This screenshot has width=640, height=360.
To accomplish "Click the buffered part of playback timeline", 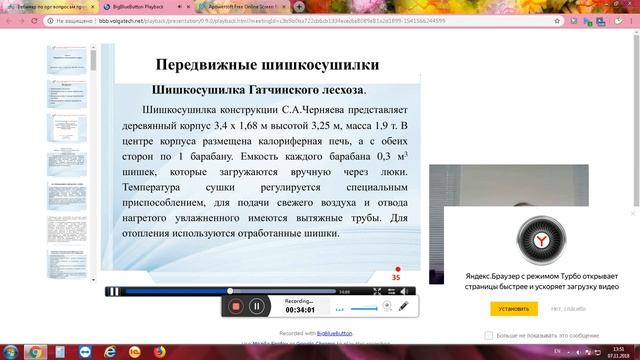I will pos(284,291).
